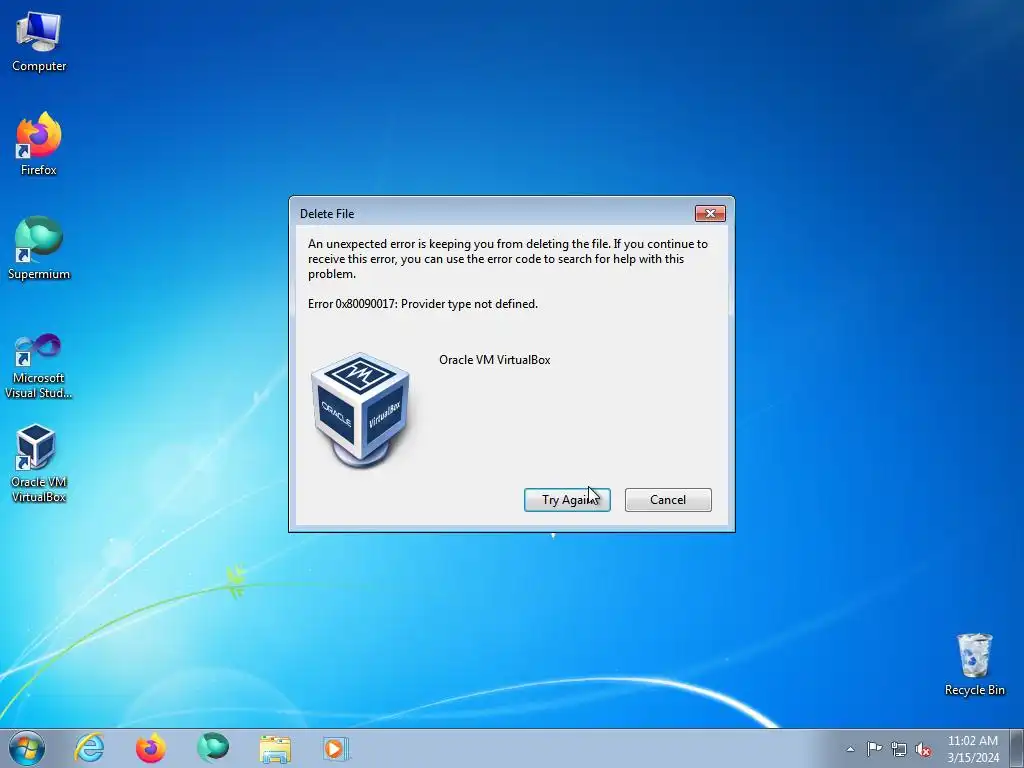Select the Supermium desktop shortcut
1024x768 pixels.
(39, 248)
